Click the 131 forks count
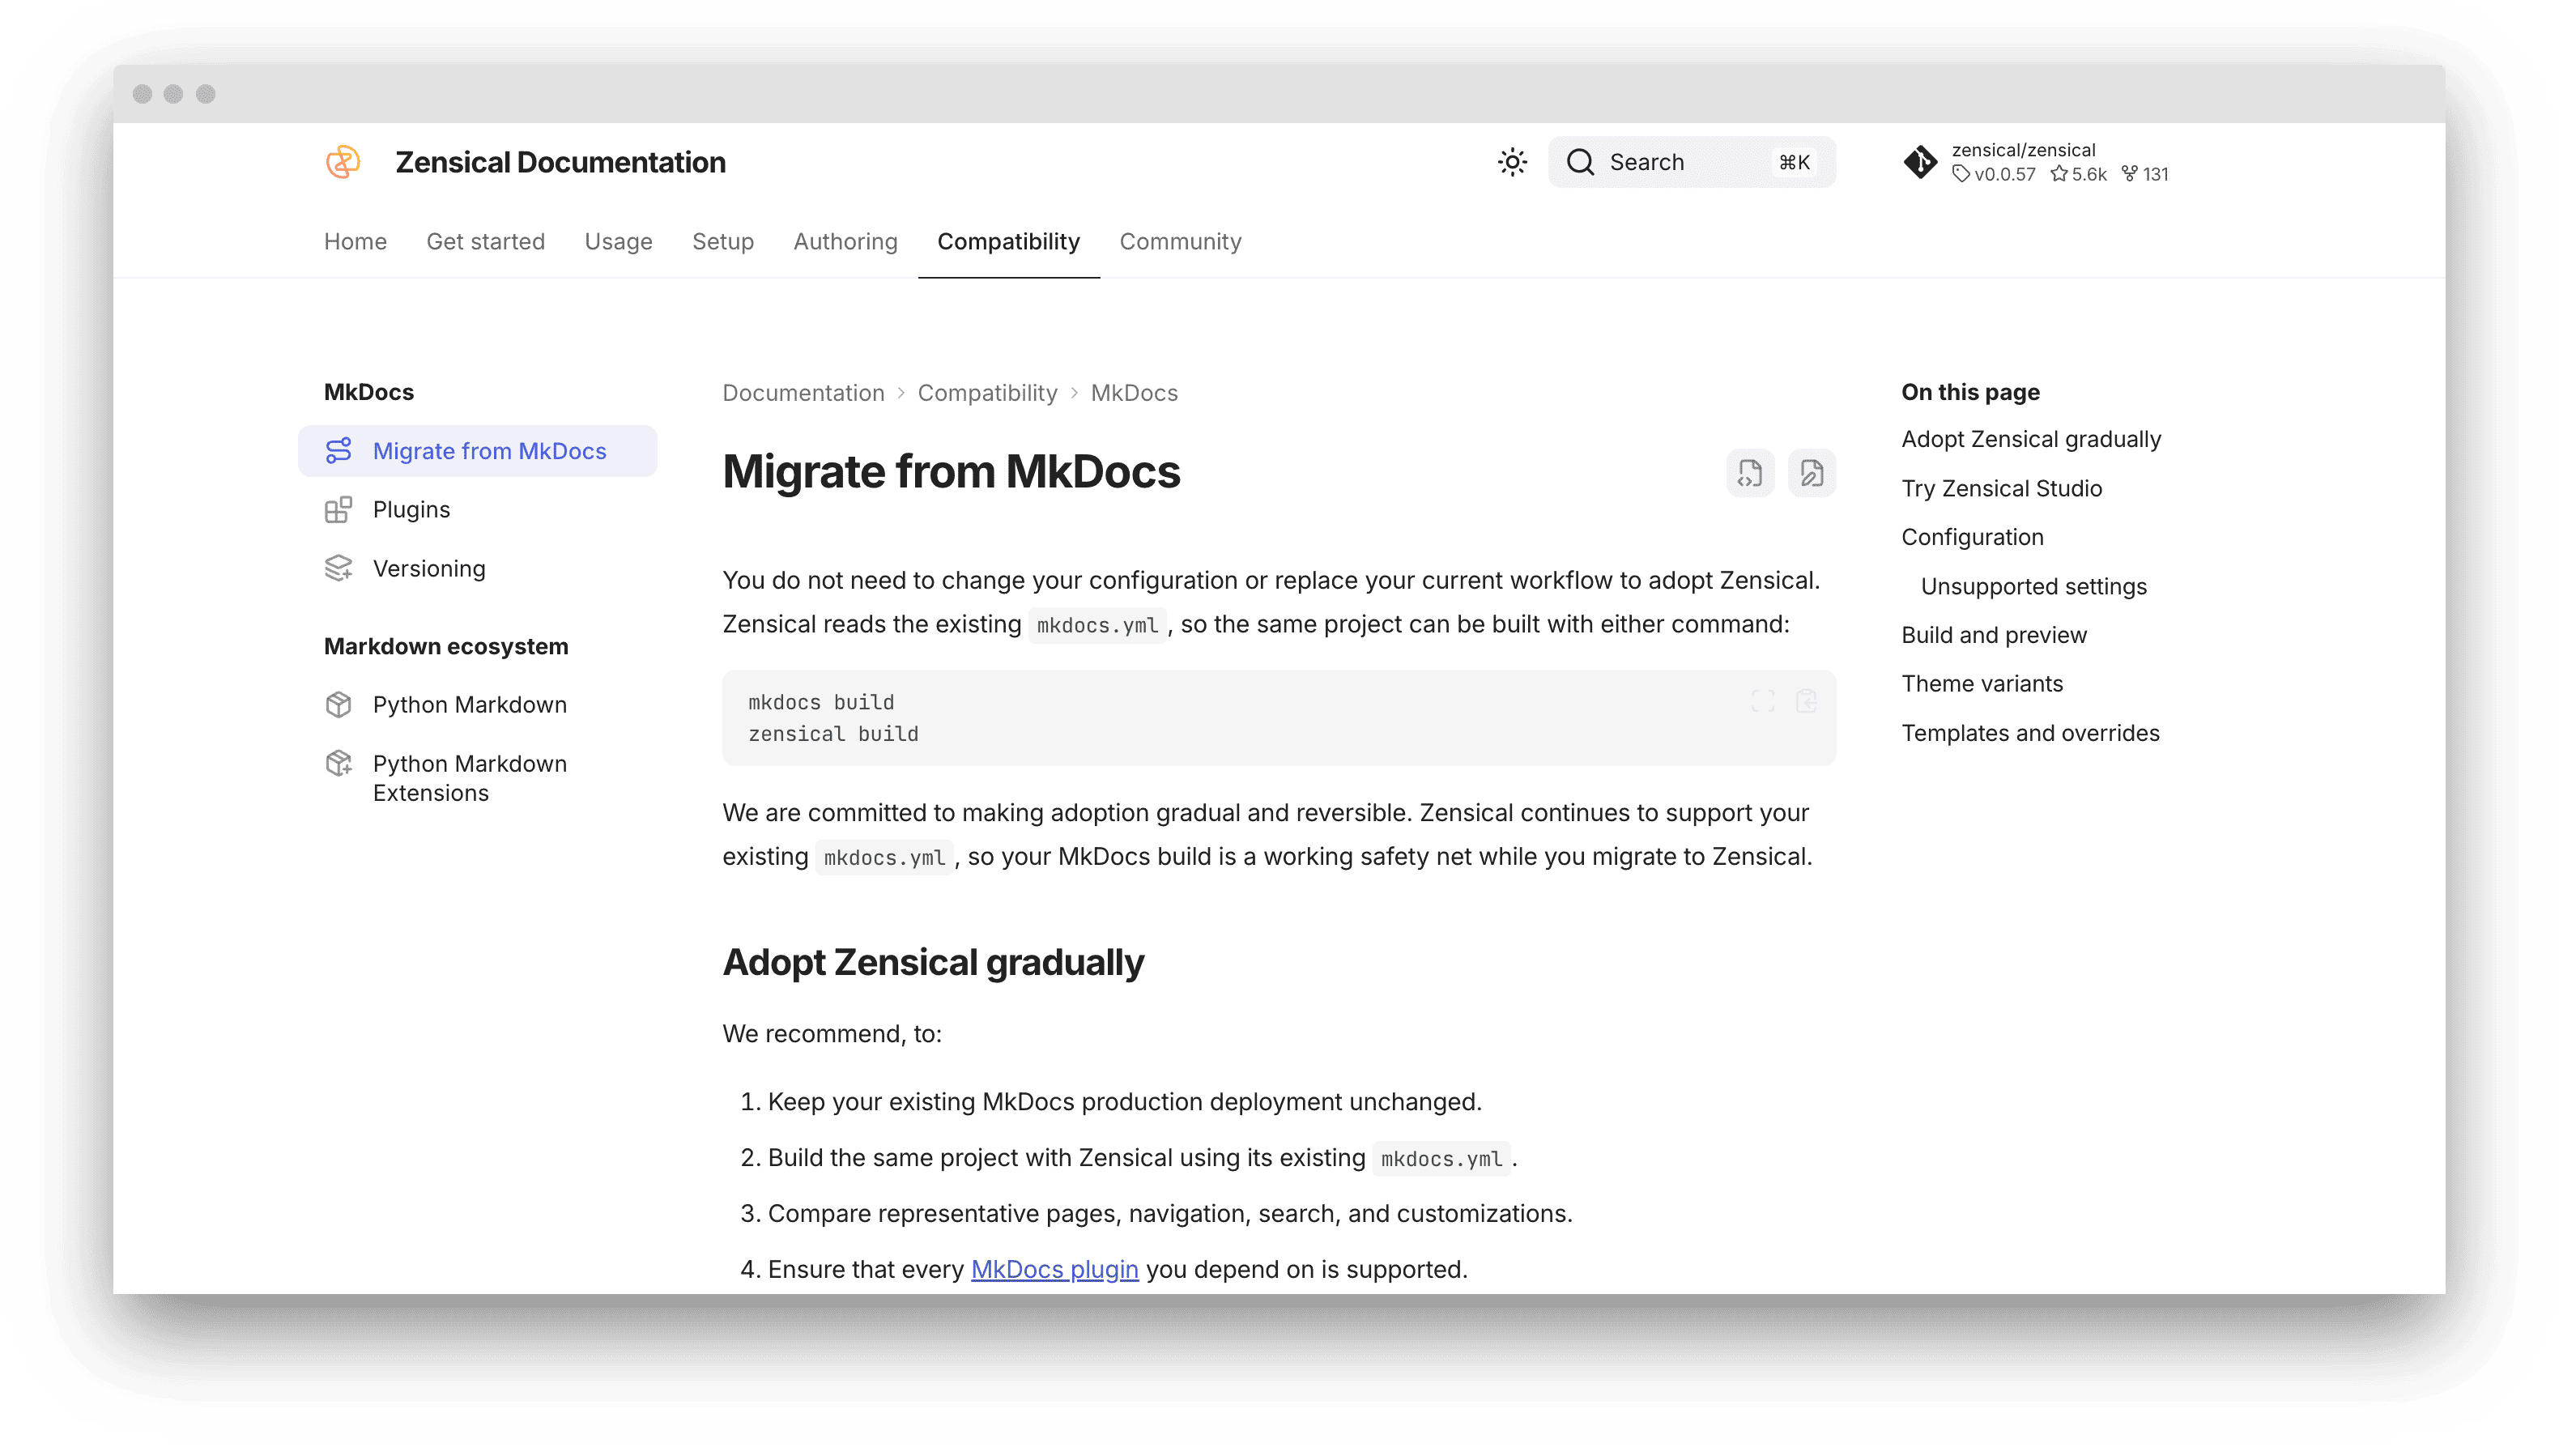Image resolution: width=2559 pixels, height=1456 pixels. tap(2145, 174)
